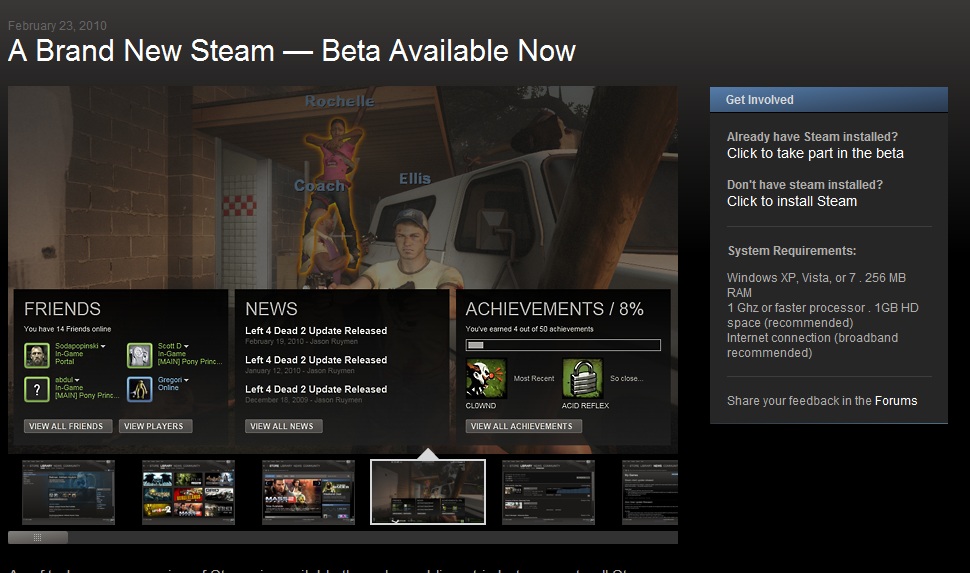Click the Ellis character label
Image resolution: width=970 pixels, height=573 pixels.
click(x=414, y=179)
